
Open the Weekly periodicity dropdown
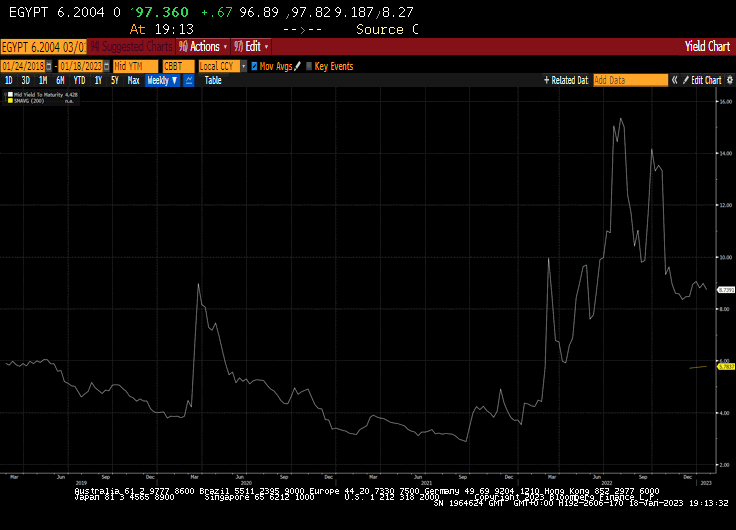pos(162,80)
